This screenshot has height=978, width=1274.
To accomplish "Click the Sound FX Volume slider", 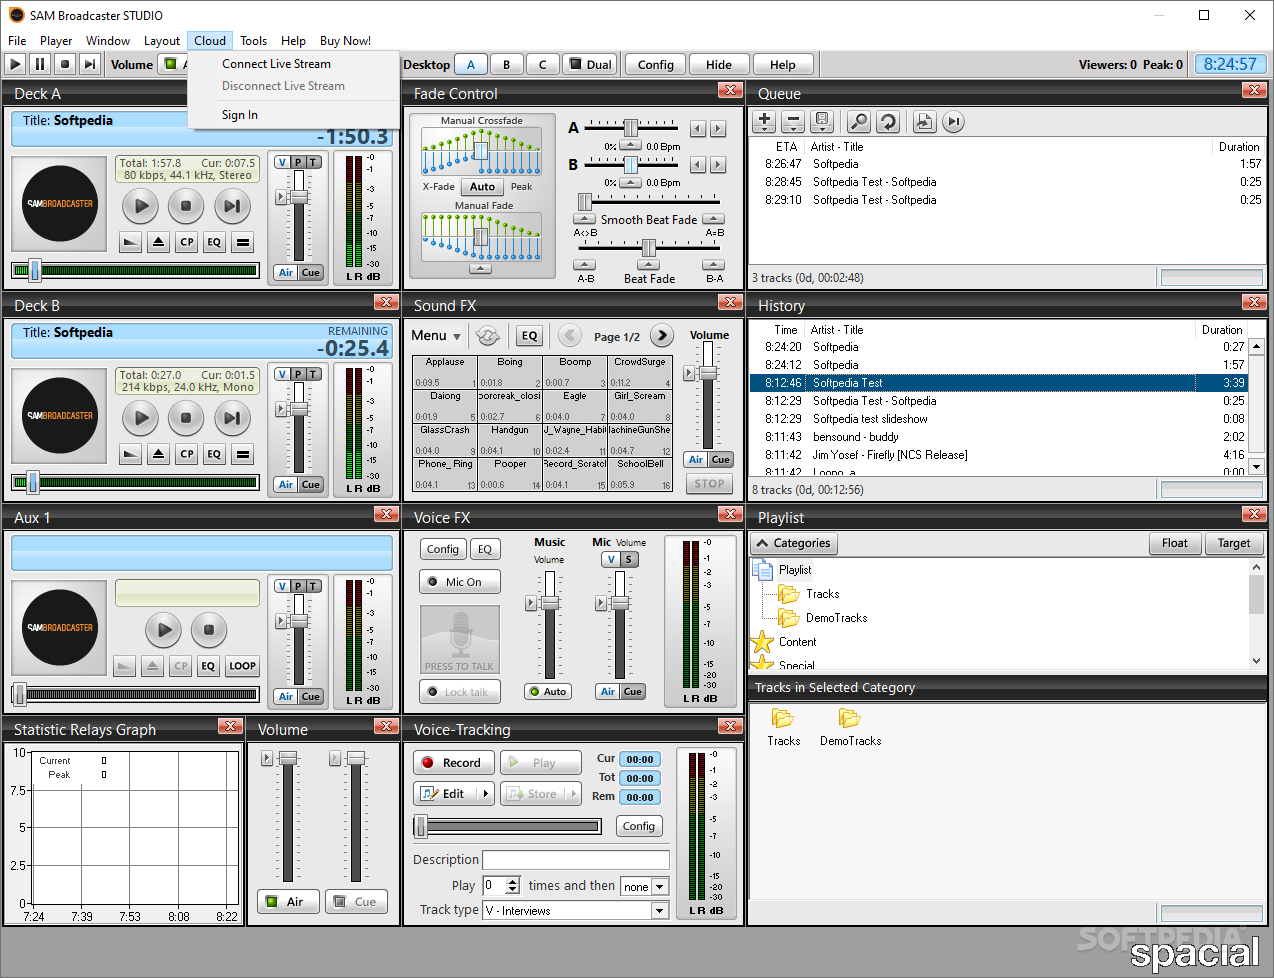I will point(708,396).
